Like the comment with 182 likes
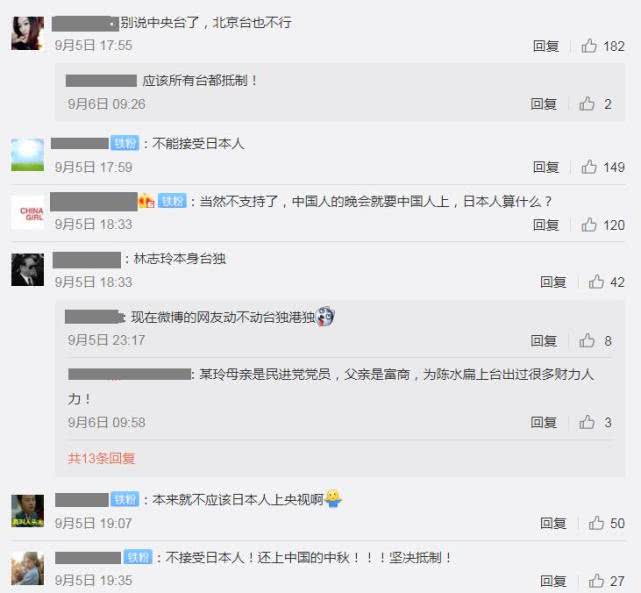The image size is (641, 593). 589,46
